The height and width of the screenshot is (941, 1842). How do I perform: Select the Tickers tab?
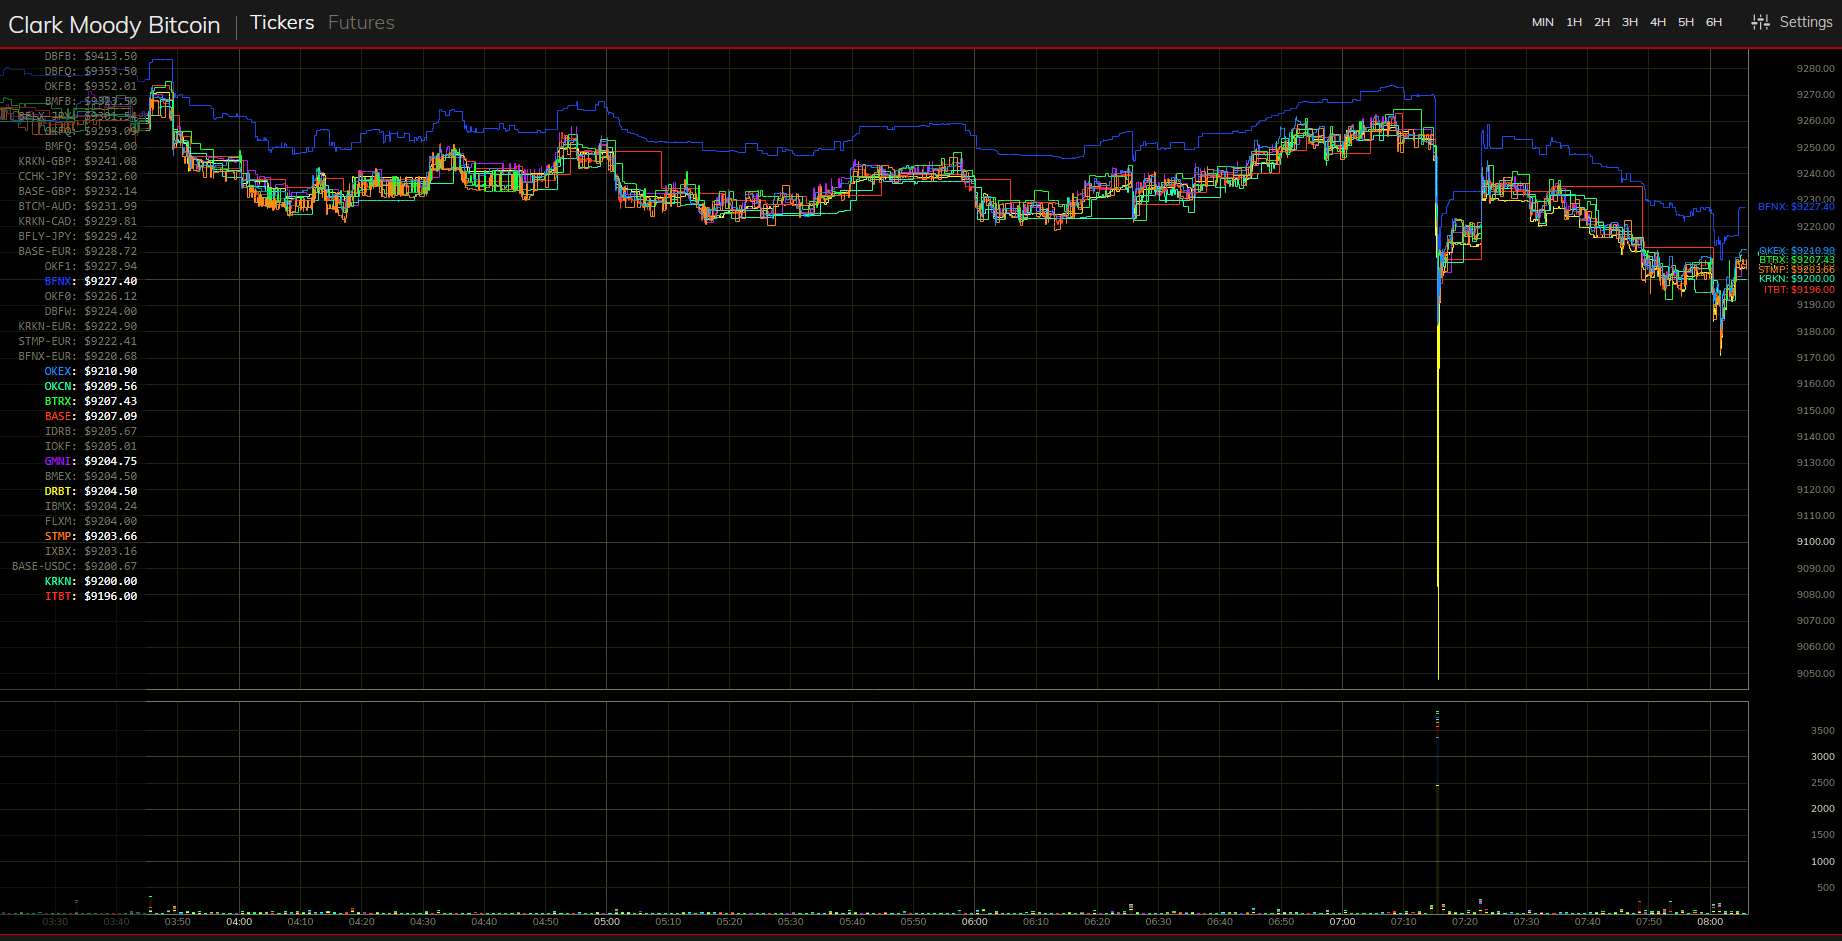(282, 23)
